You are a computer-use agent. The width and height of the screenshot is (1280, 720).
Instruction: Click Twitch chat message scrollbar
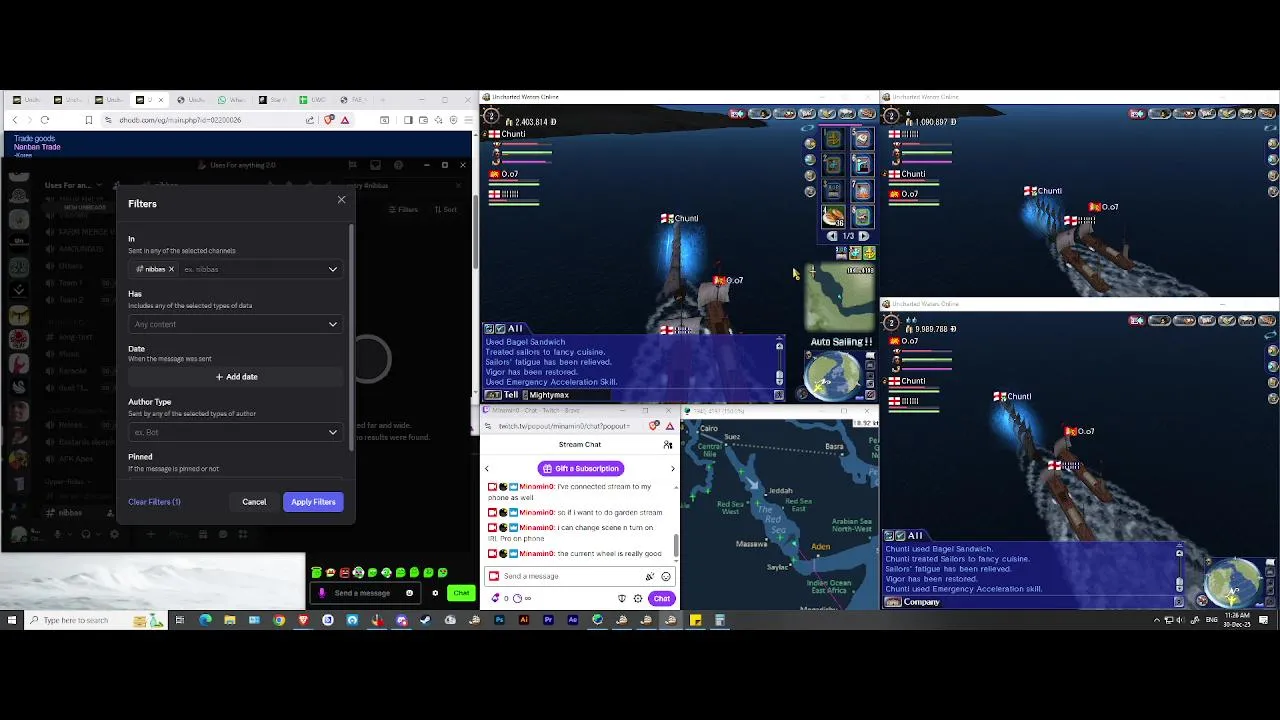[x=676, y=546]
